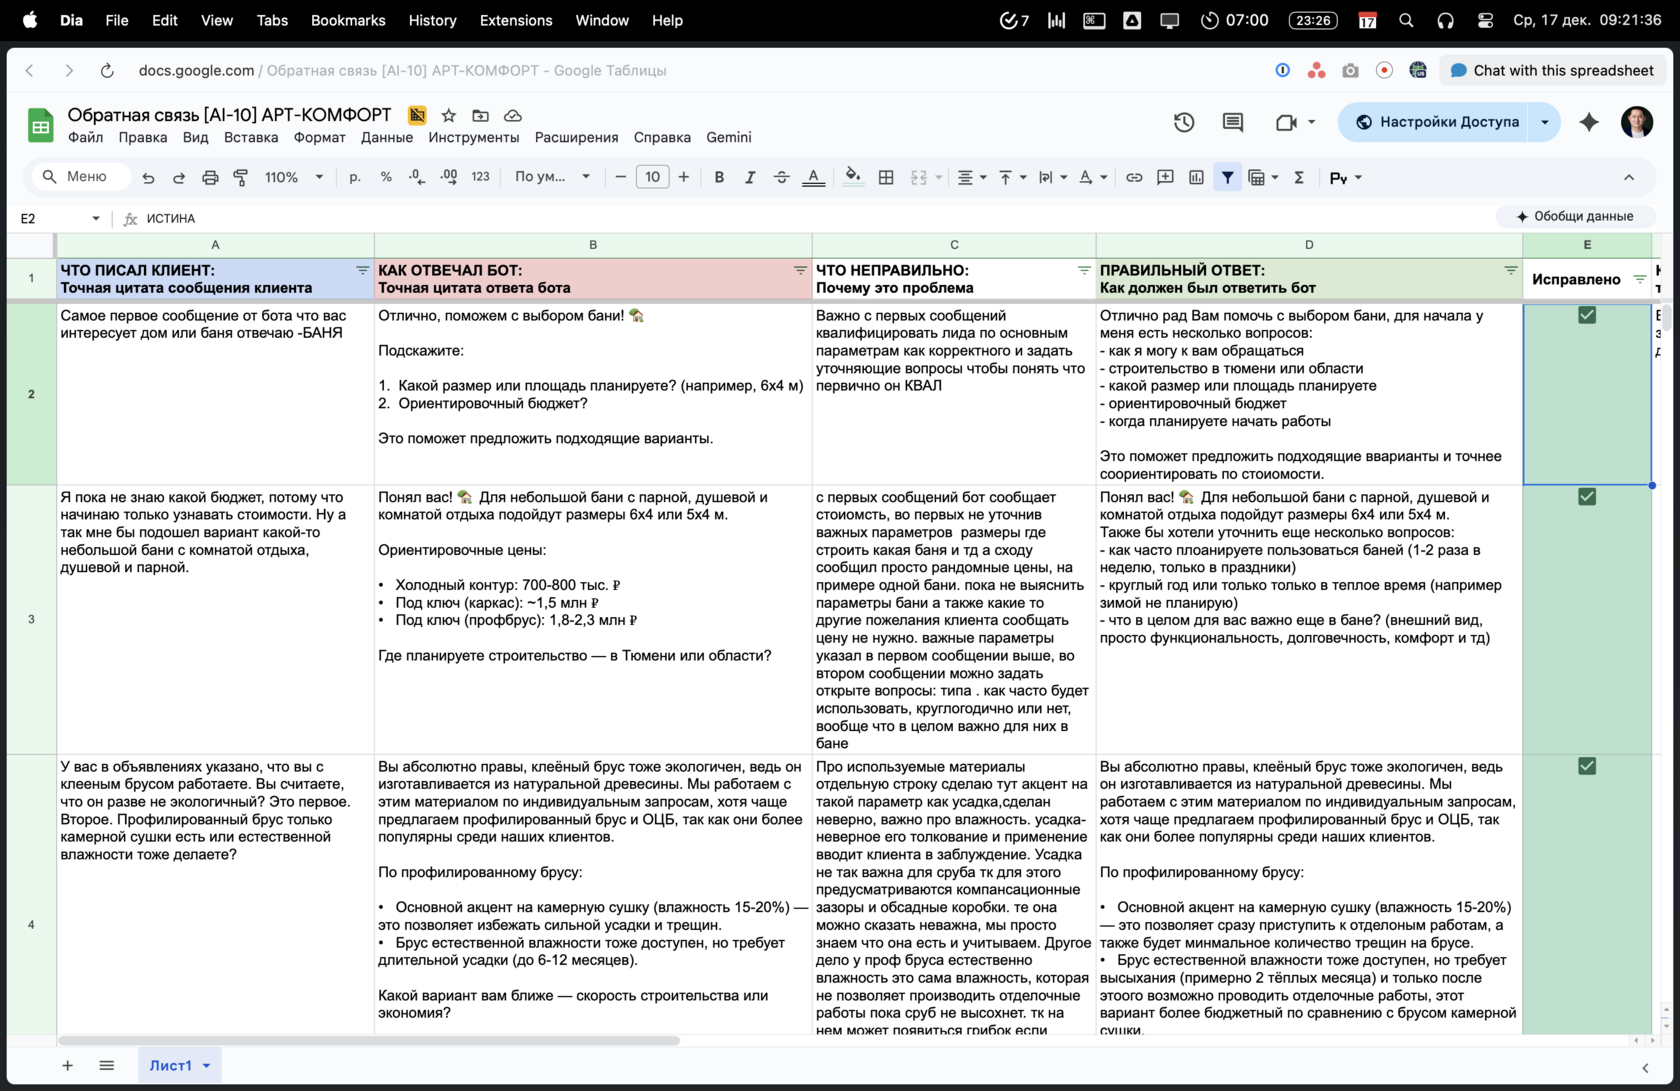Viewport: 1680px width, 1091px height.
Task: Open the Gemini sparkle side panel
Action: (1589, 122)
